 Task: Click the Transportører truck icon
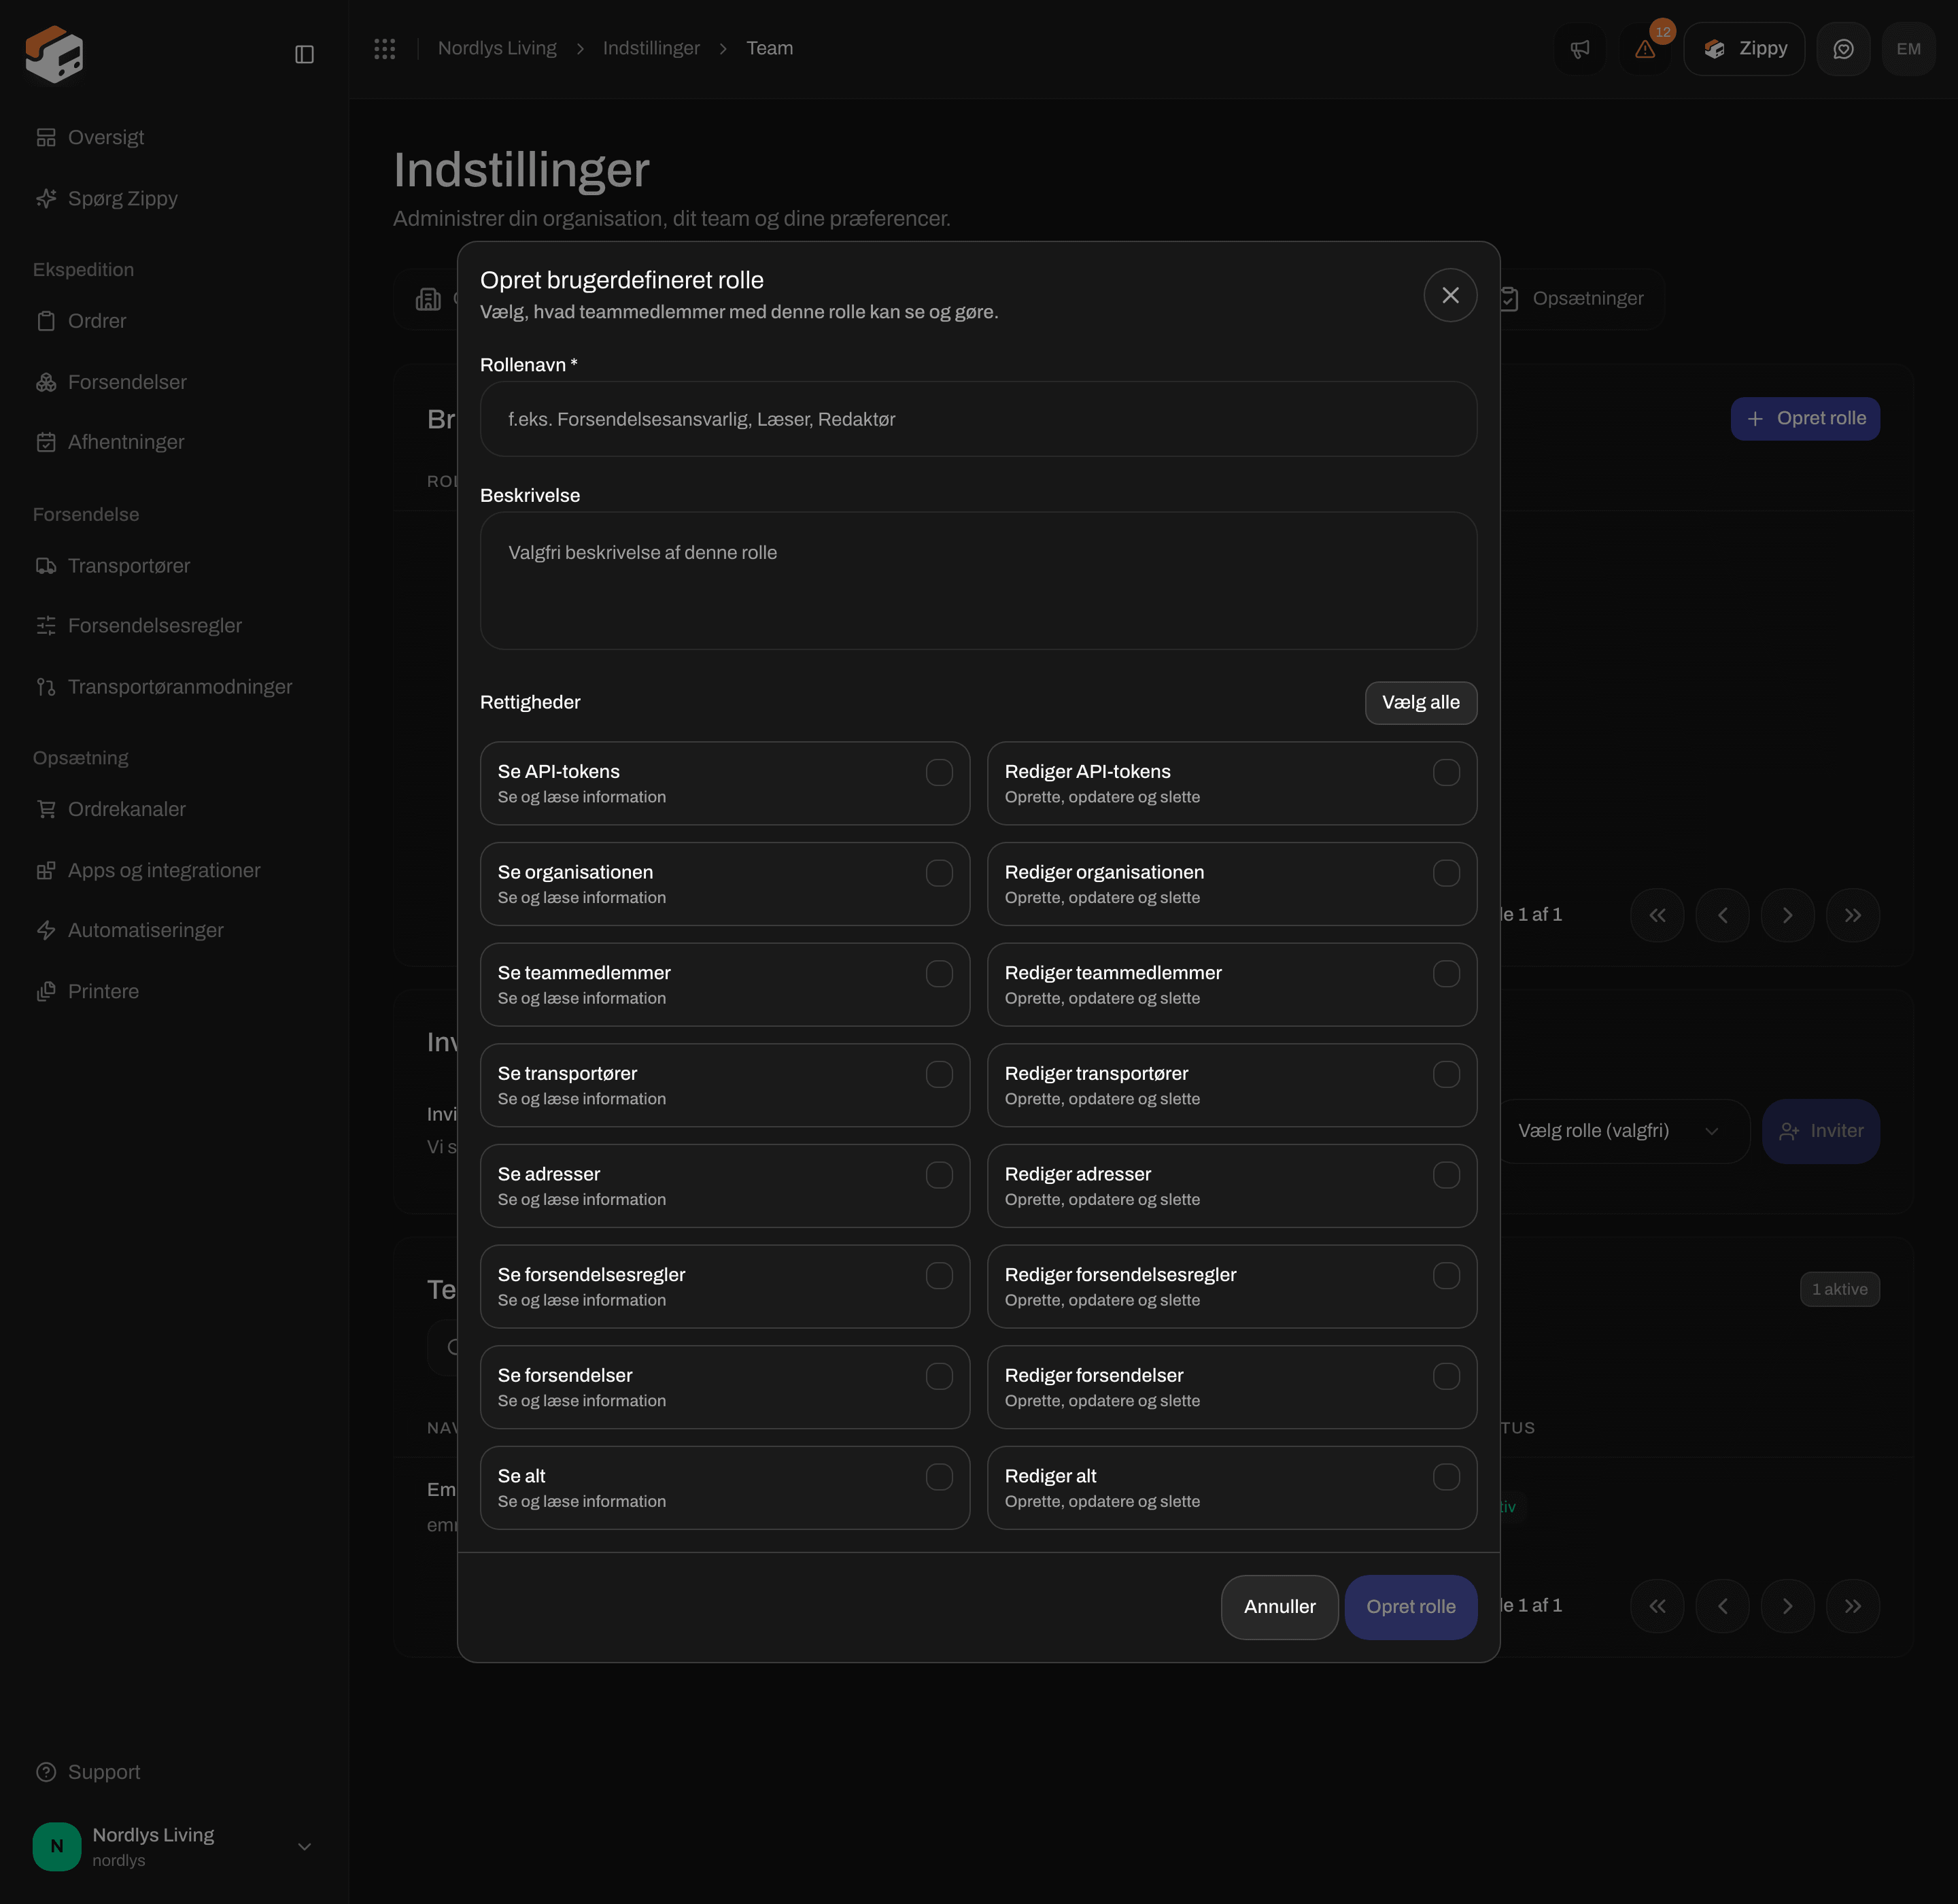coord(46,566)
